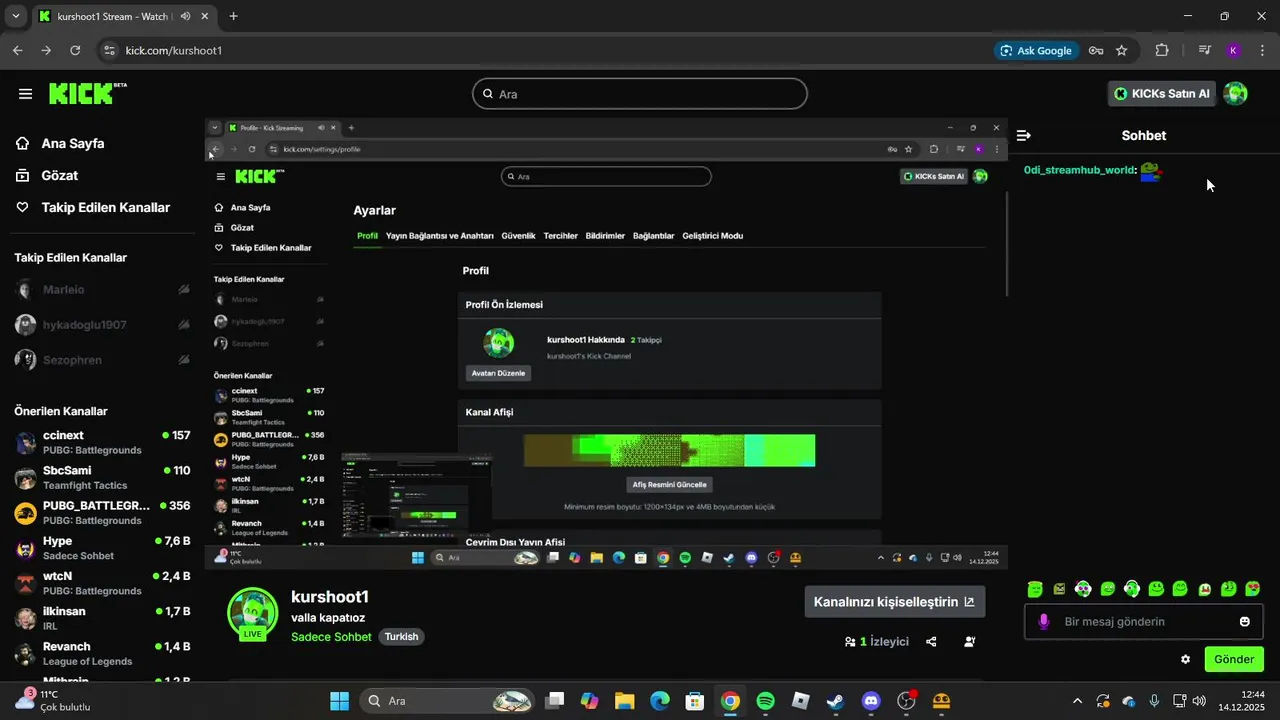This screenshot has width=1280, height=720.
Task: Click the viewers icon beside 1 İzleyici
Action: coord(850,642)
